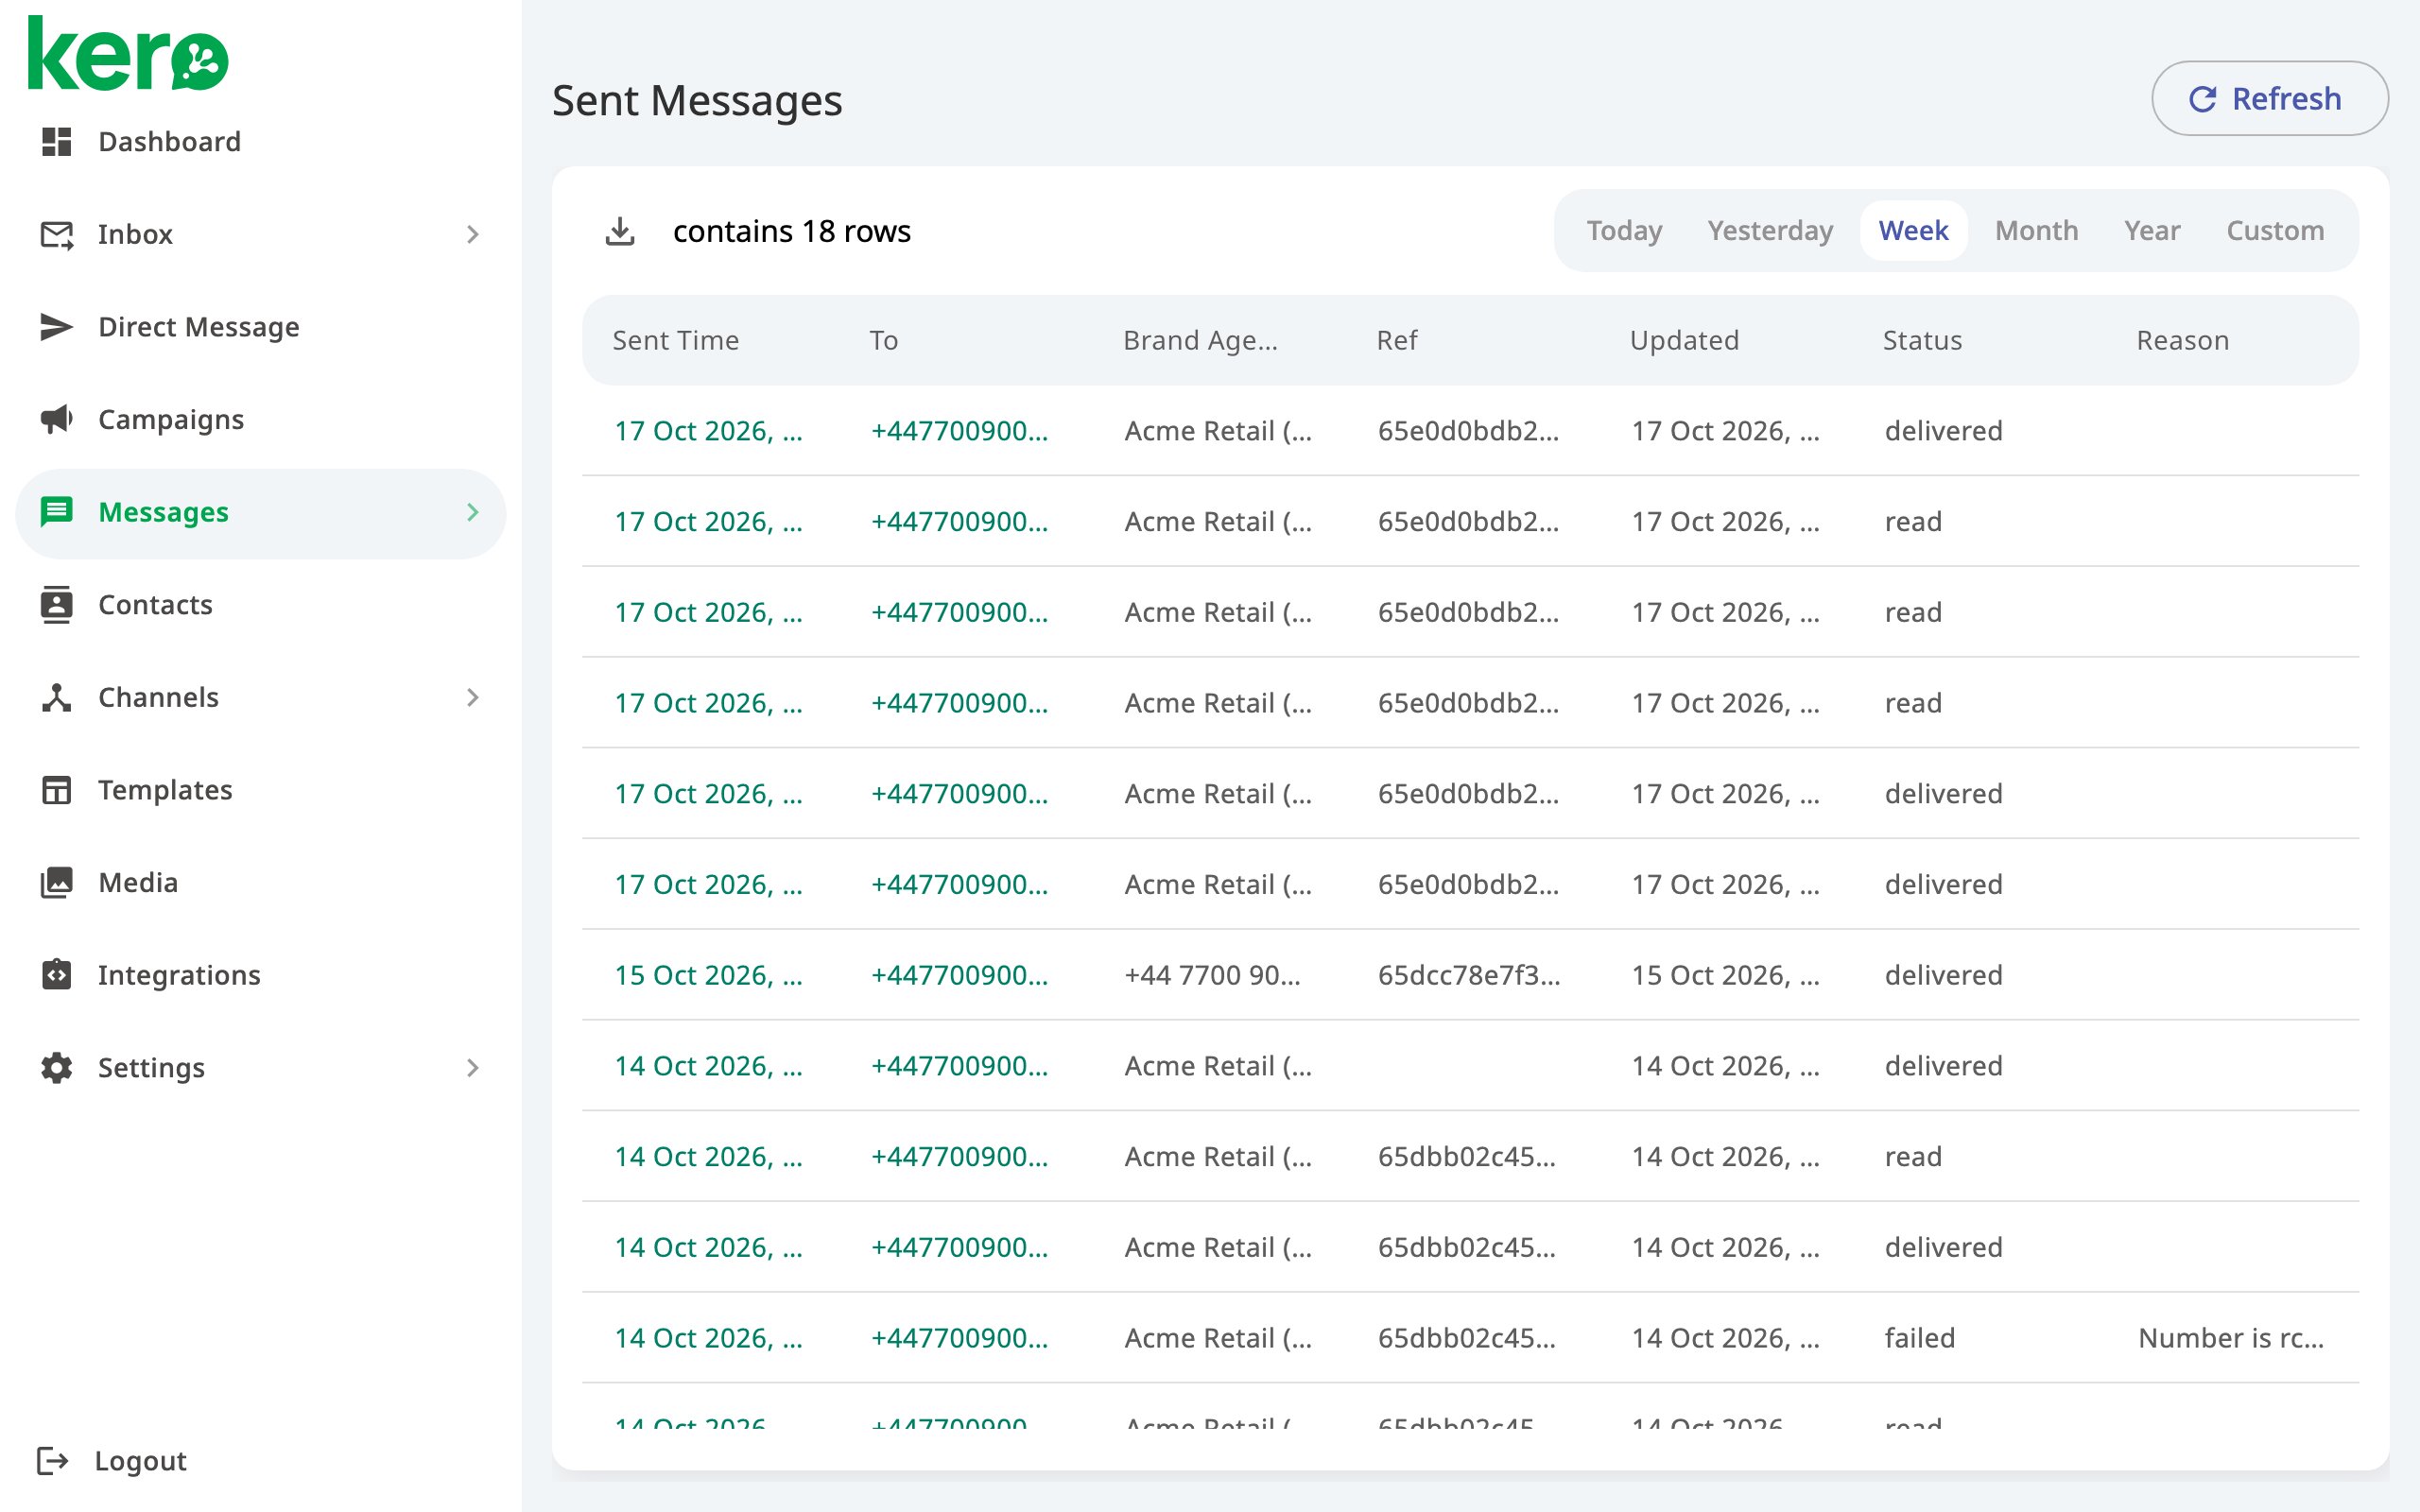The height and width of the screenshot is (1512, 2420).
Task: Refresh the sent messages list
Action: 2269,98
